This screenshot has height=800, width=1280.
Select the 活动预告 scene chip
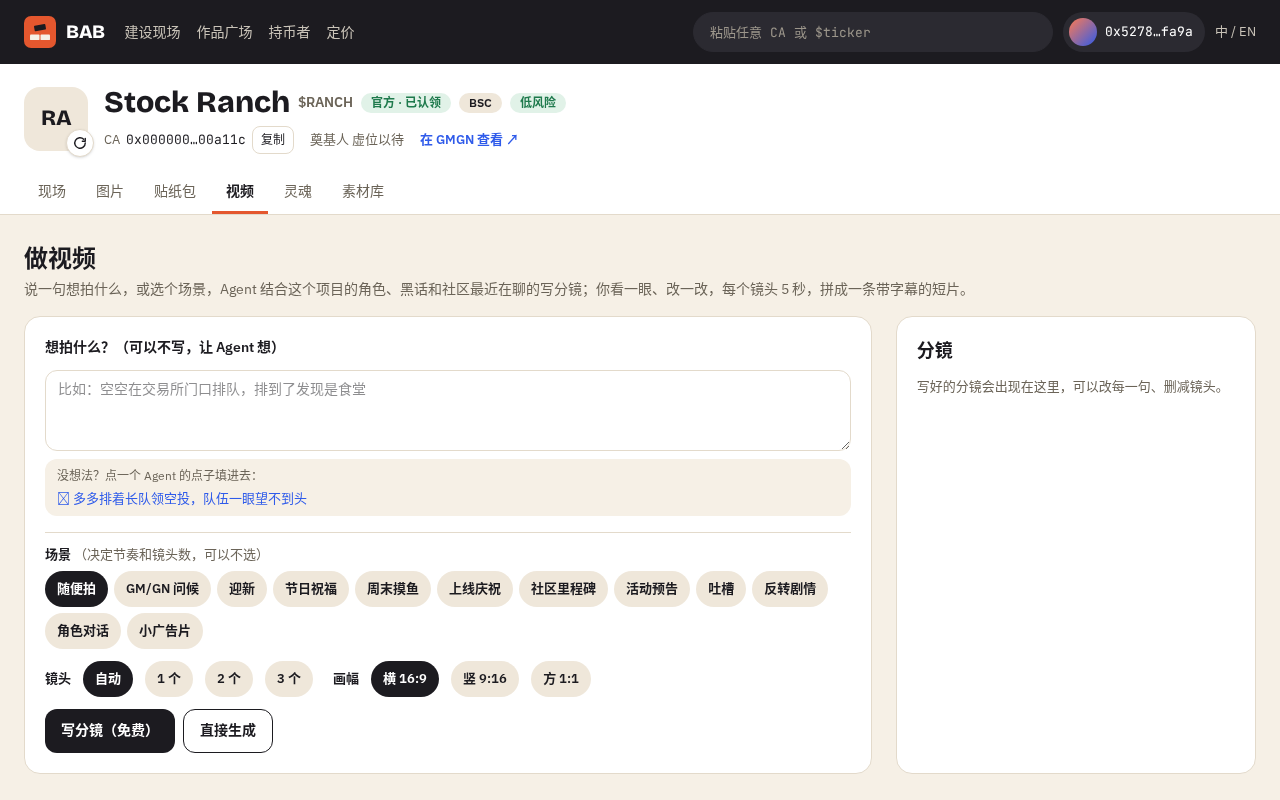[652, 589]
